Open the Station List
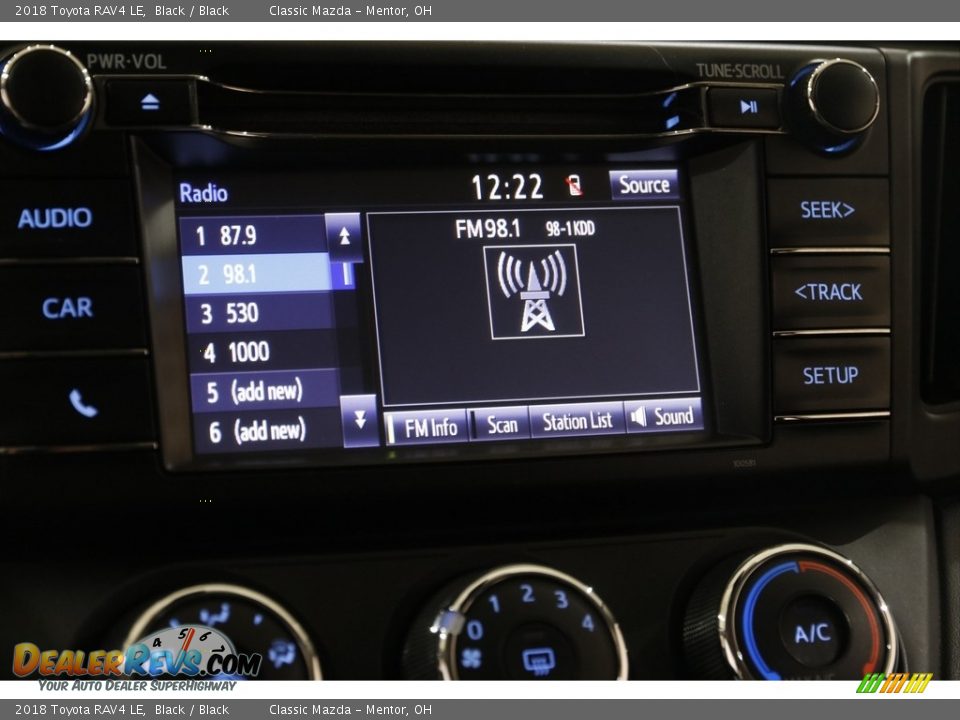Image resolution: width=960 pixels, height=720 pixels. pyautogui.click(x=576, y=422)
